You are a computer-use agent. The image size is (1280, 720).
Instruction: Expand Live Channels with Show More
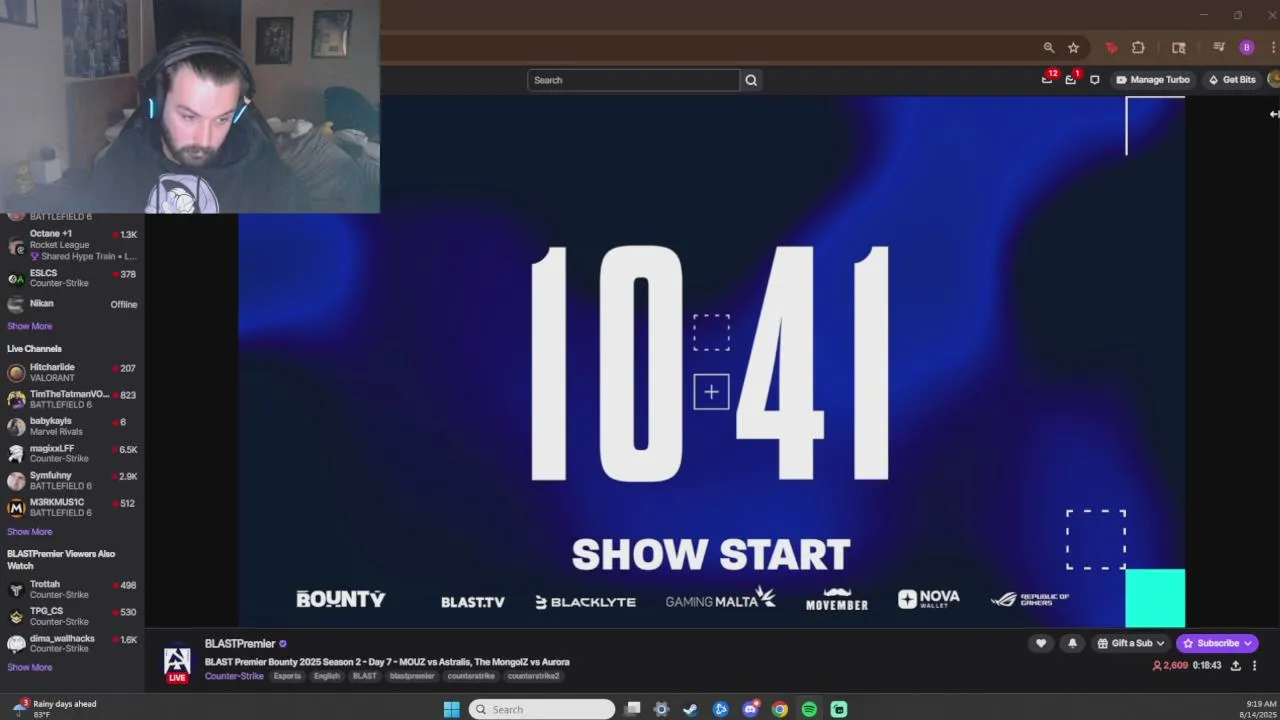click(x=30, y=532)
